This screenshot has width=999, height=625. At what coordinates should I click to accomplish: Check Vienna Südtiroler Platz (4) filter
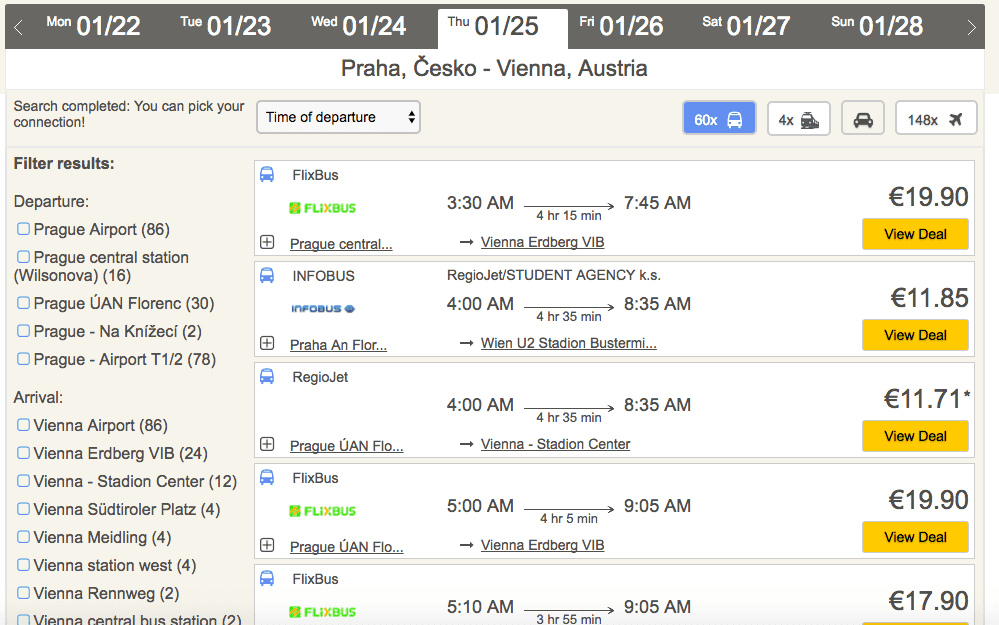[x=24, y=509]
